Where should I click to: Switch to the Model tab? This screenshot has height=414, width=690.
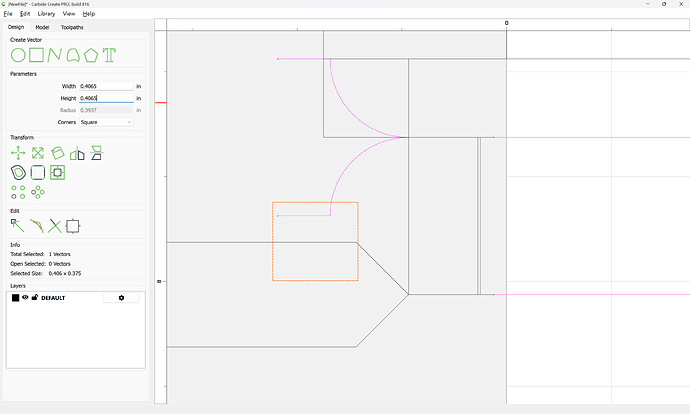pyautogui.click(x=42, y=27)
